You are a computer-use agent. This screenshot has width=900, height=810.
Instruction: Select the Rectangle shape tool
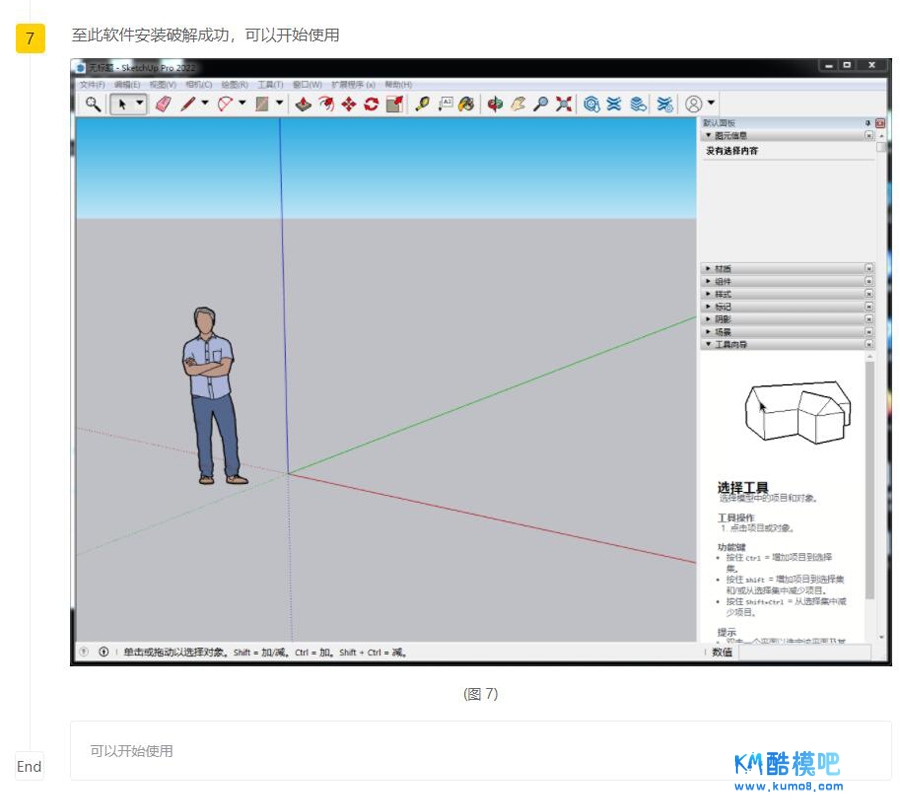pyautogui.click(x=262, y=104)
